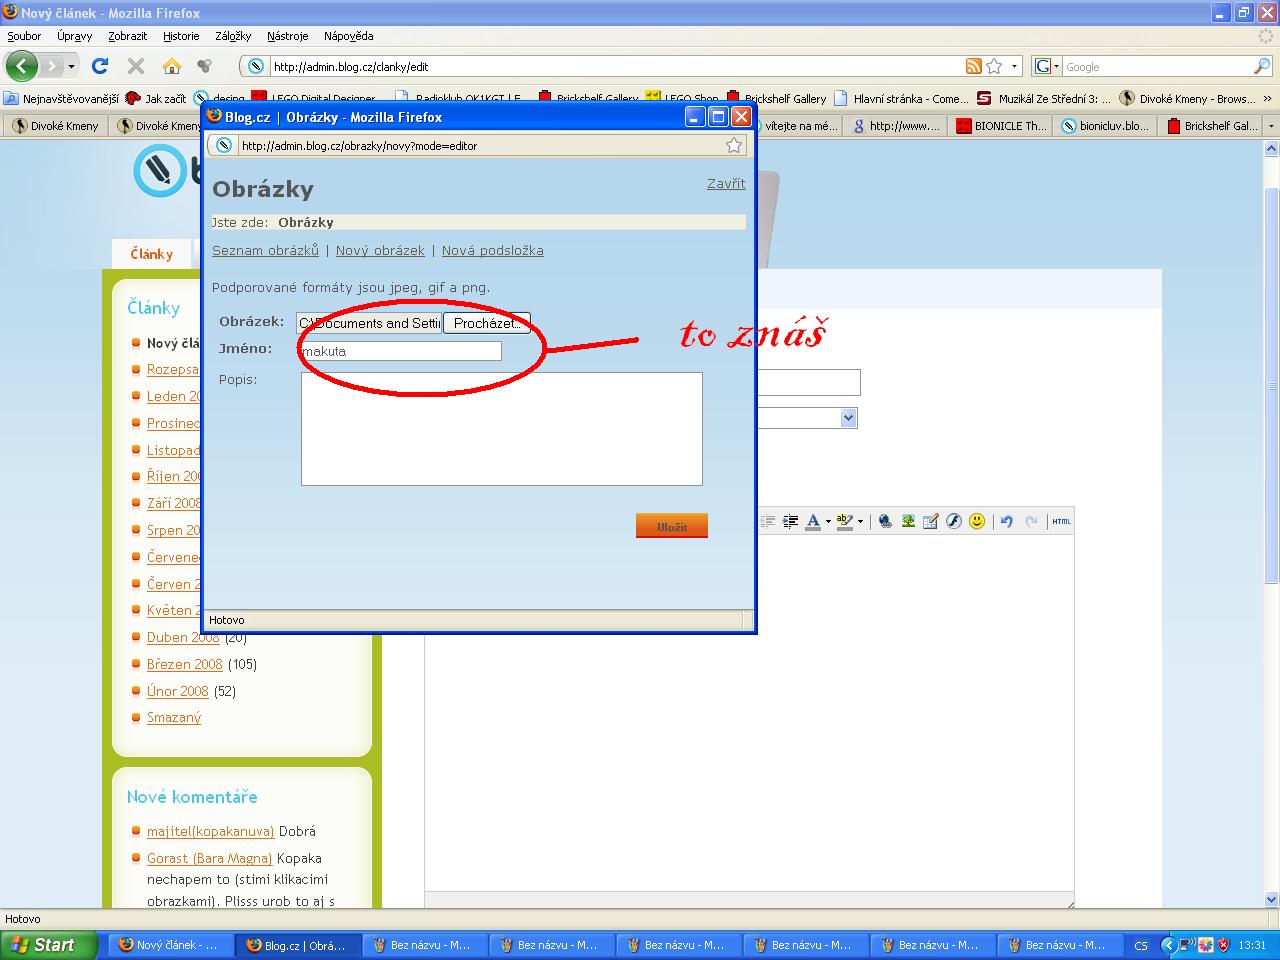Expand the highlight color dropdown arrow

[860, 521]
